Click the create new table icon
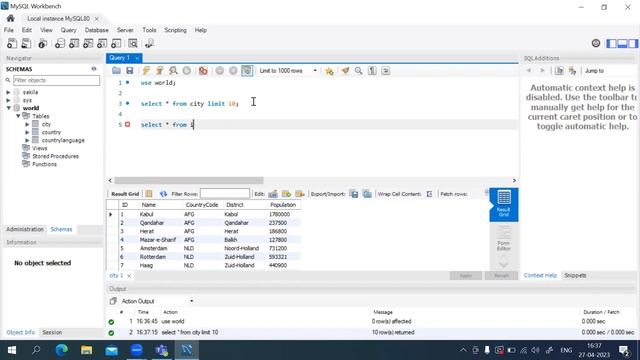Screen dimensions: 640x360 pos(74,43)
